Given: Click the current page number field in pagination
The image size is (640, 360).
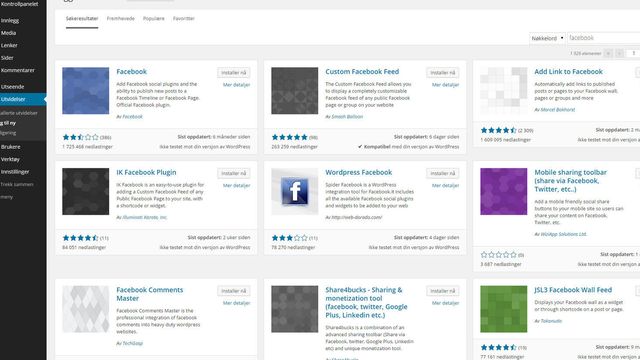Looking at the screenshot, I should pos(633,53).
